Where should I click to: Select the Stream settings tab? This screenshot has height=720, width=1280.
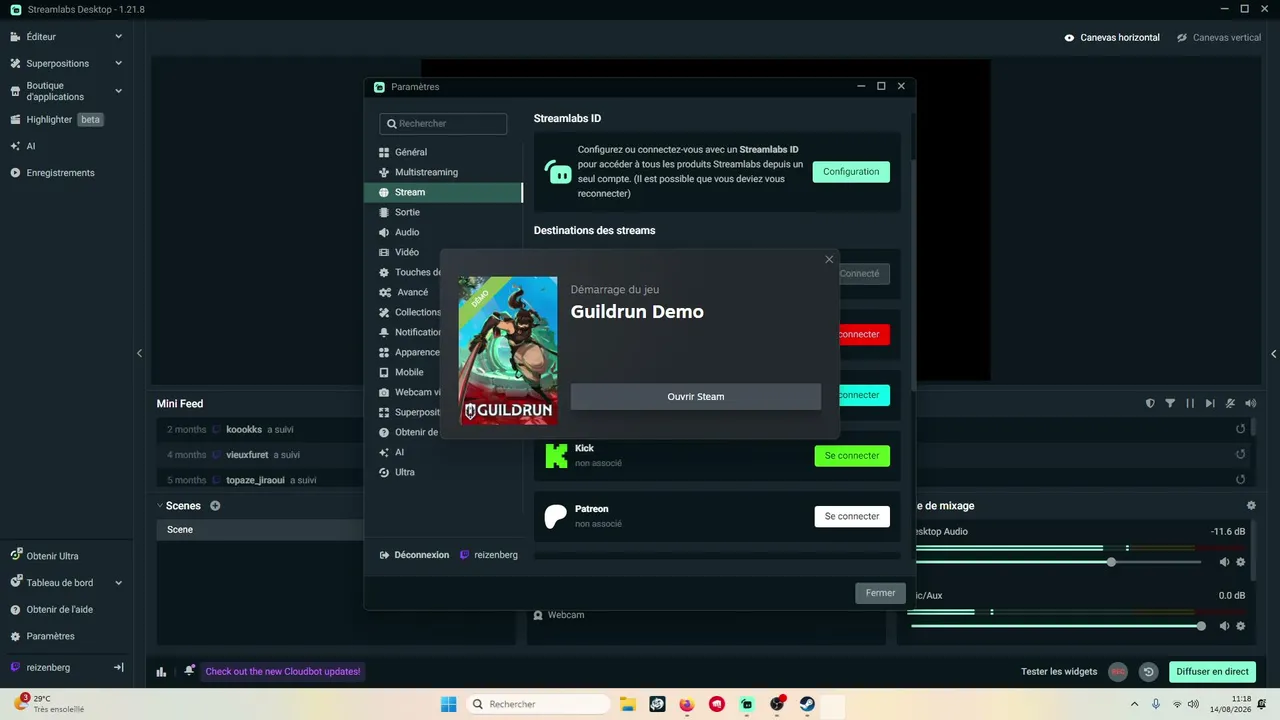[x=443, y=192]
